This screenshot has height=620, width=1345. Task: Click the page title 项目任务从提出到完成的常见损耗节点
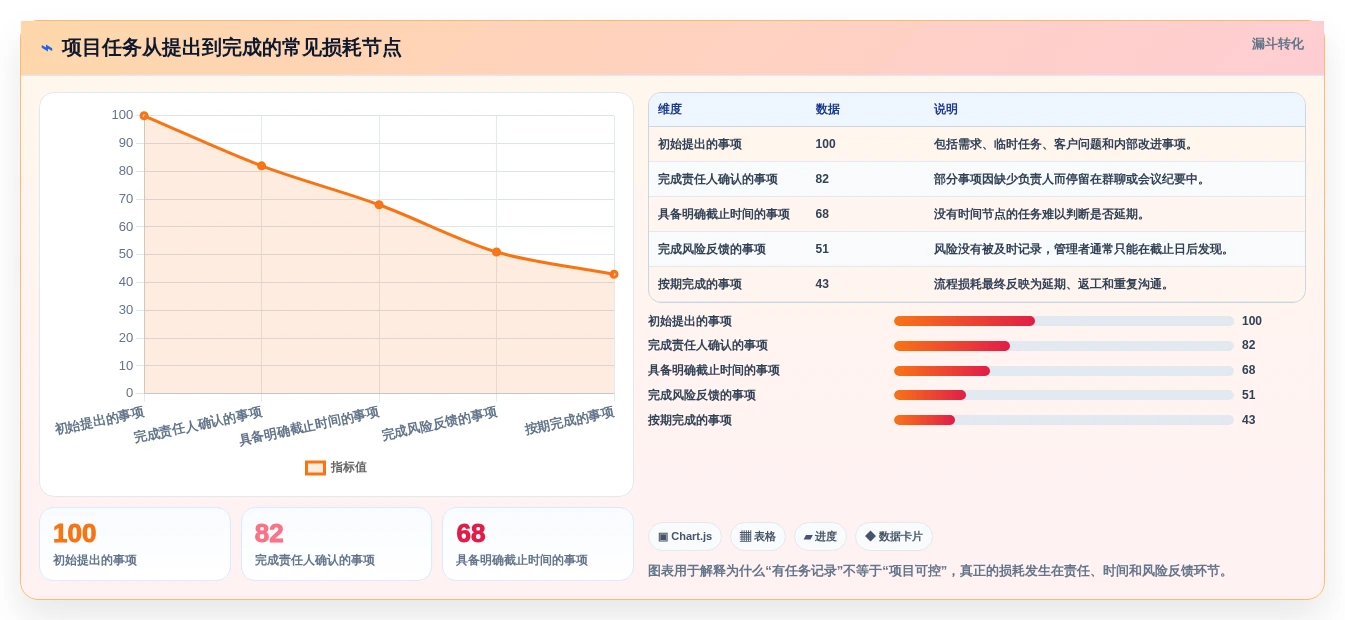[x=232, y=48]
